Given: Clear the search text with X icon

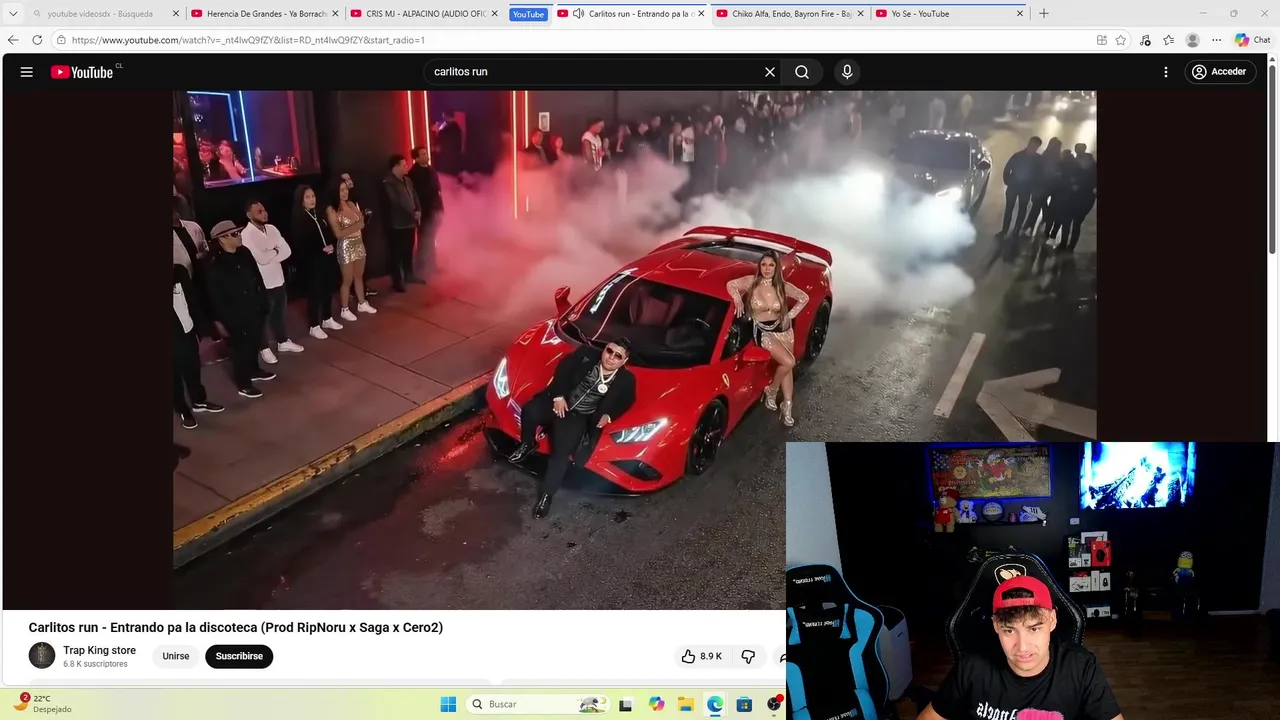Looking at the screenshot, I should point(770,72).
